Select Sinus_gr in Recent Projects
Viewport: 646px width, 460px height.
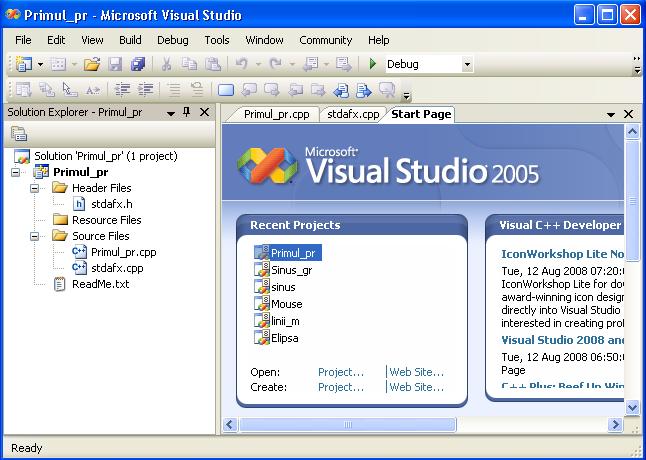tap(291, 270)
